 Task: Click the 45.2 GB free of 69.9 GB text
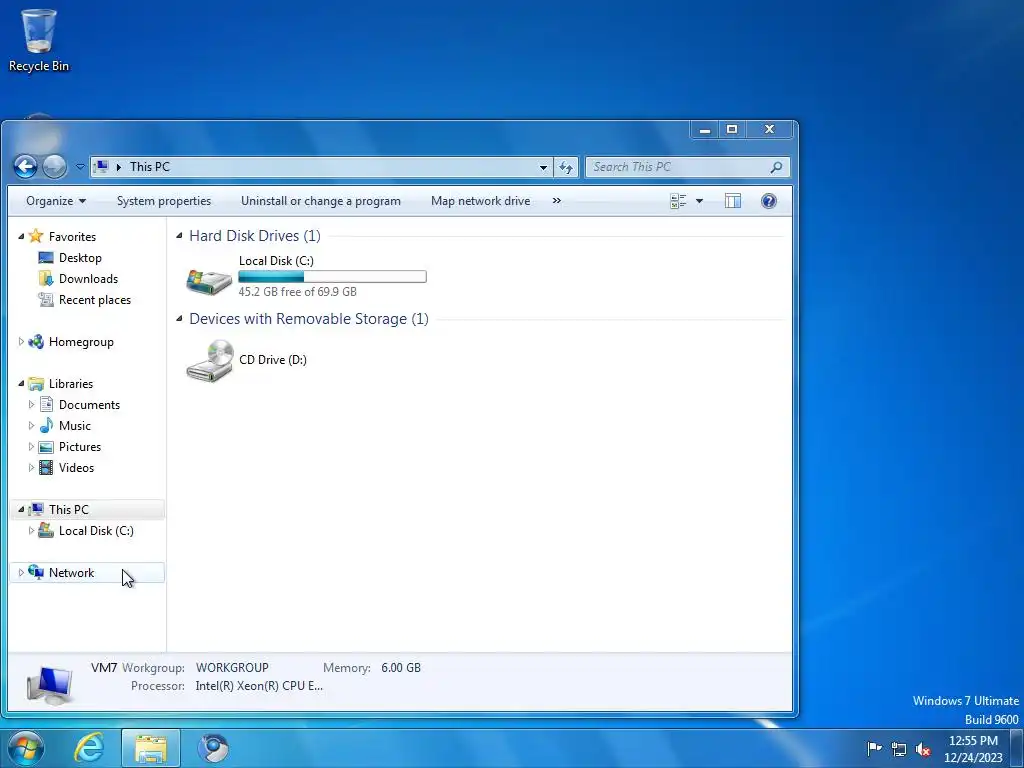298,292
